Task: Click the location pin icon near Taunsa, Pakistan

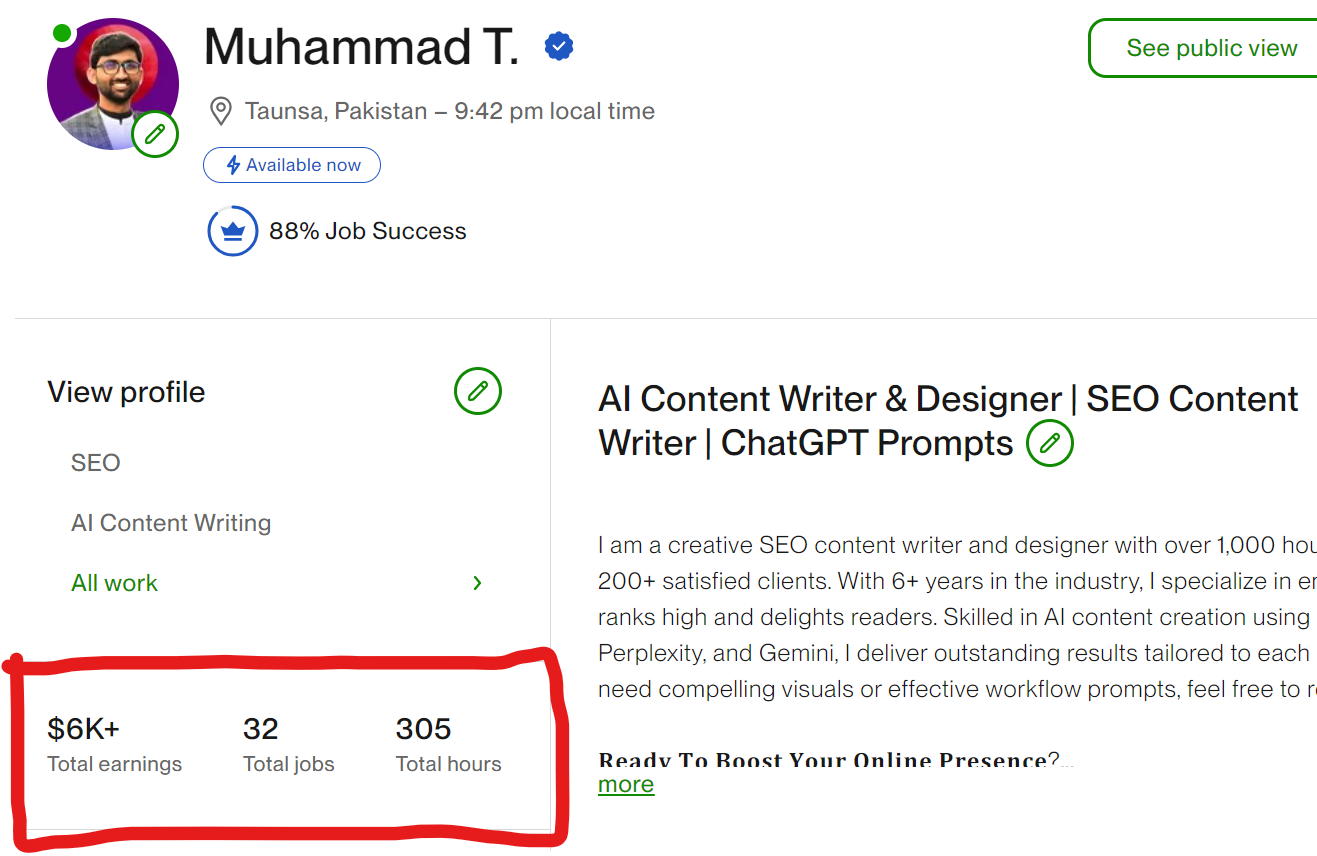Action: 220,111
